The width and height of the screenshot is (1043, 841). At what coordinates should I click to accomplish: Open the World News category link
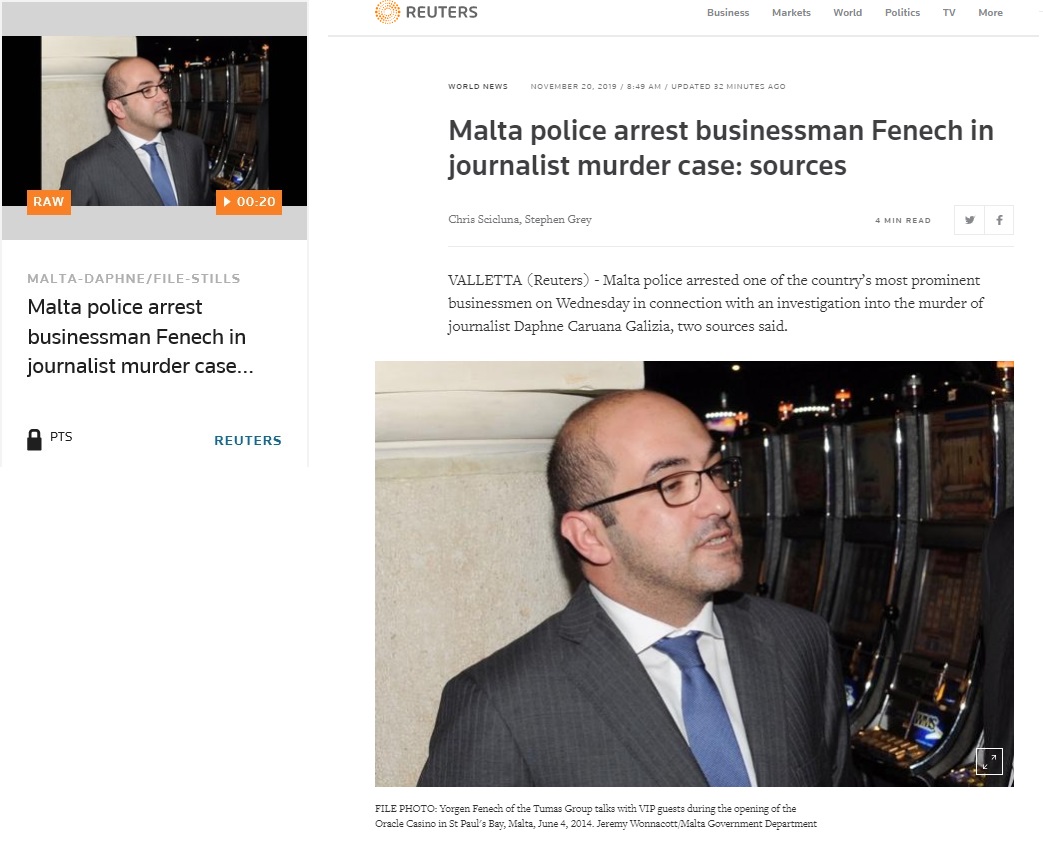point(478,86)
